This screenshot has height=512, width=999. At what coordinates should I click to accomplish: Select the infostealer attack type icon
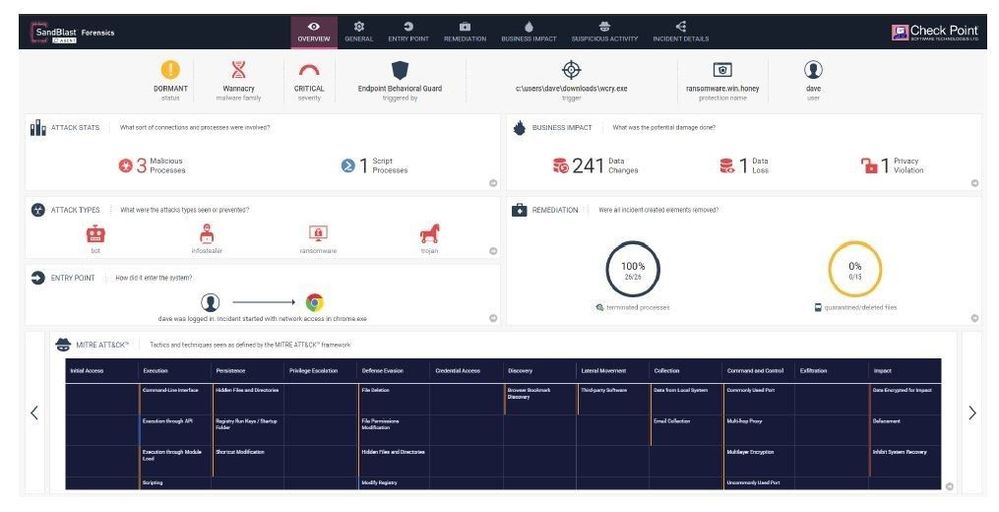coord(206,234)
